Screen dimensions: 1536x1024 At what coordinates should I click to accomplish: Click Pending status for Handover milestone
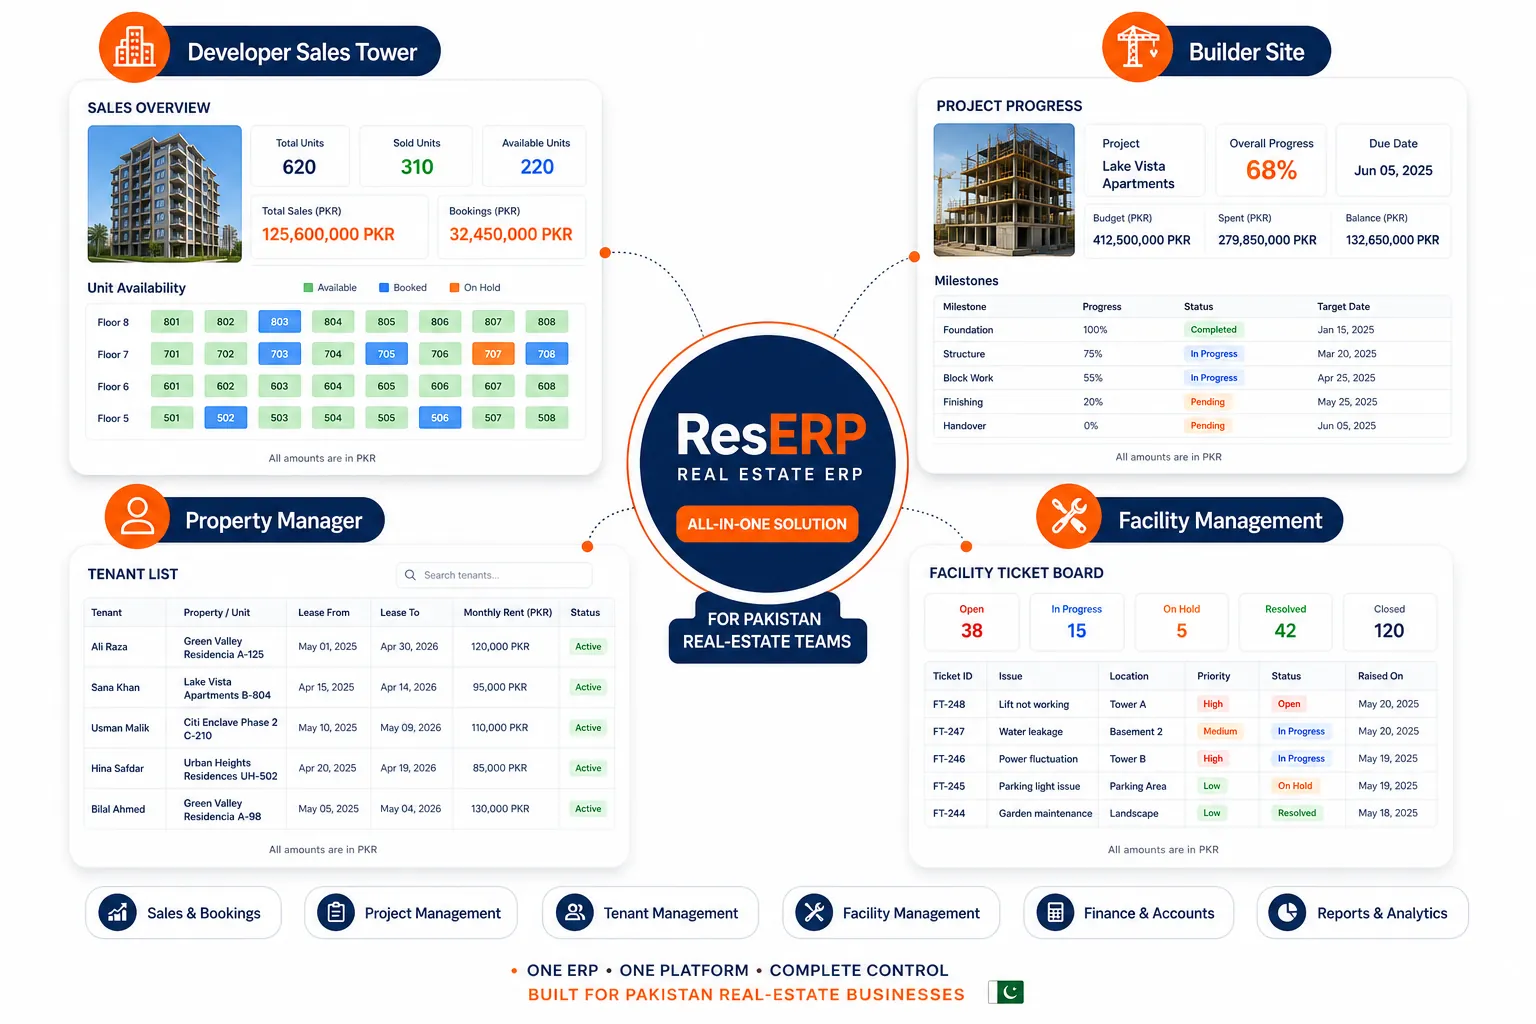tap(1208, 426)
